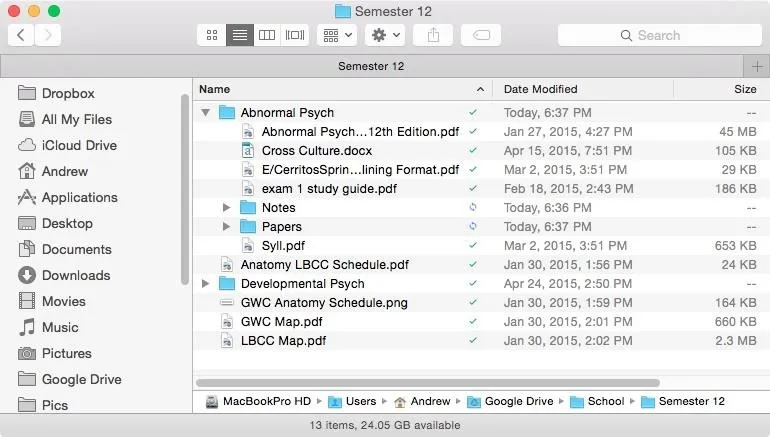Add a new tab with plus button
Screen dimensions: 770x437
[x=757, y=66]
